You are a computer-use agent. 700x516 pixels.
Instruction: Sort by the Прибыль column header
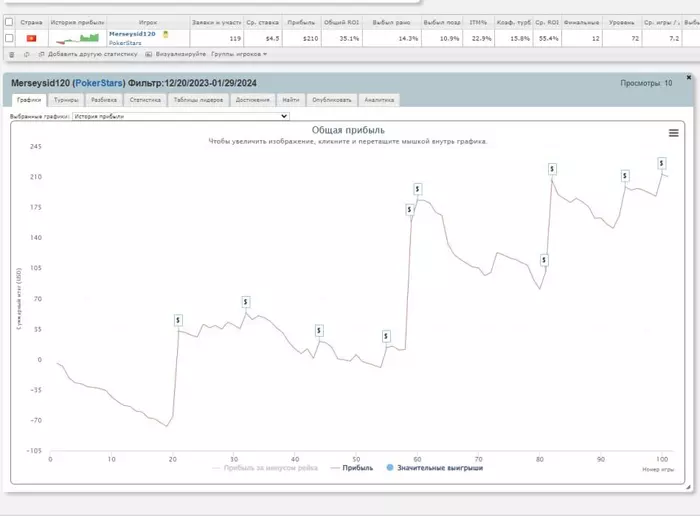301,22
